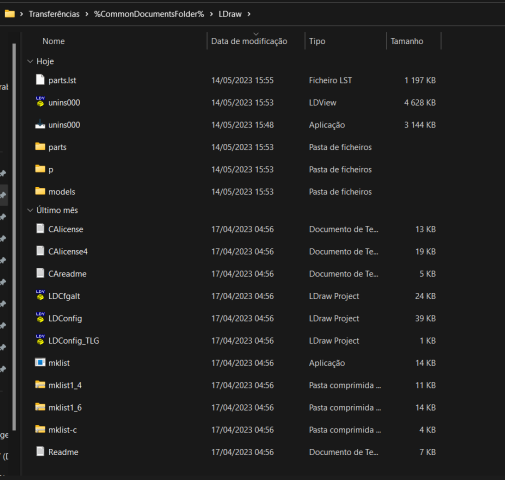505x480 pixels.
Task: Sort by the Tipo column header
Action: point(317,41)
